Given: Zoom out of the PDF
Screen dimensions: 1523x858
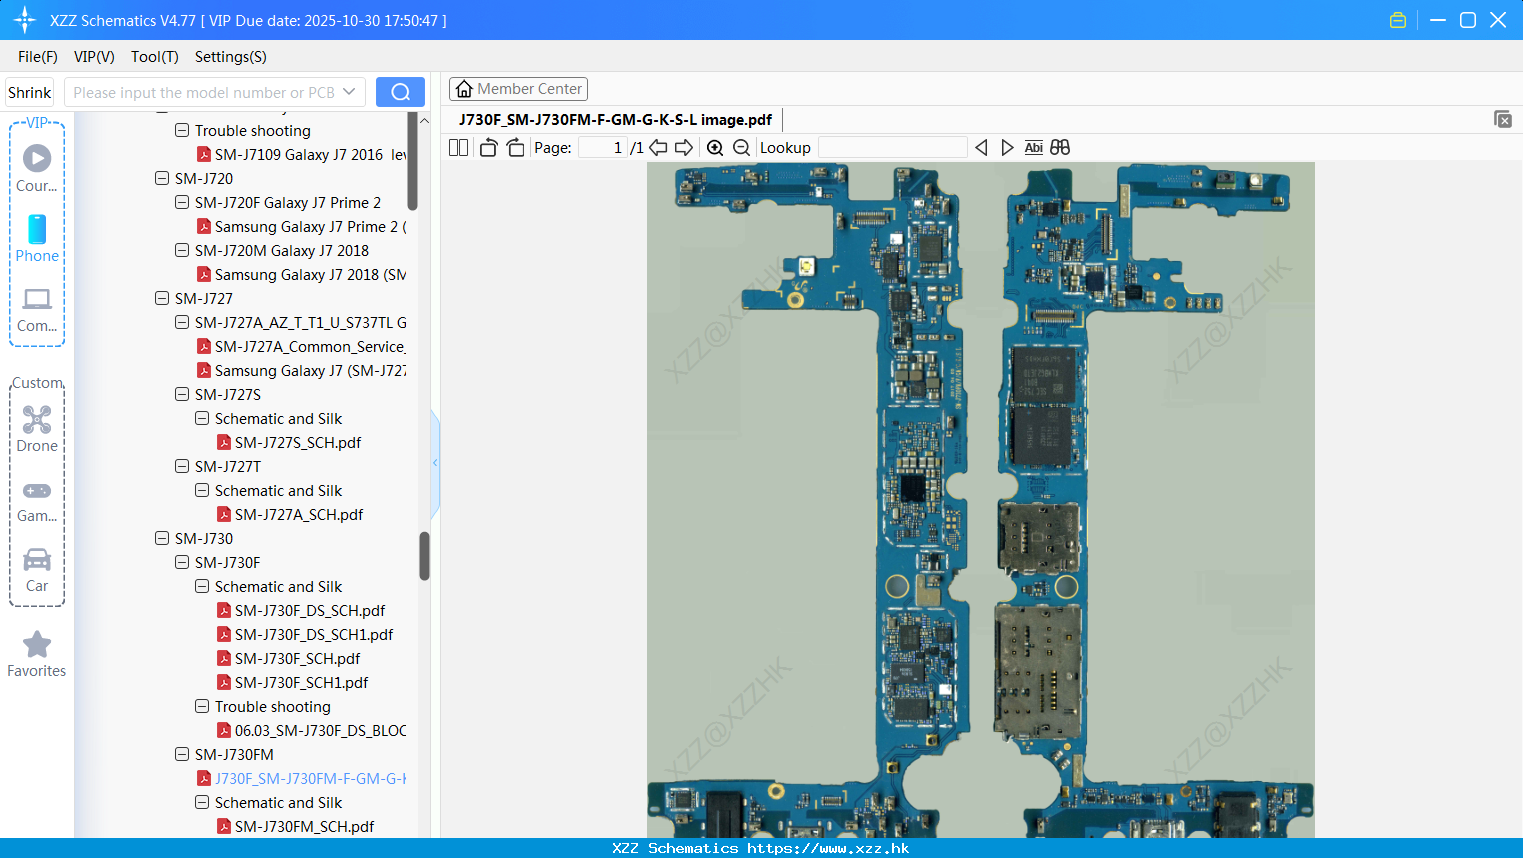Looking at the screenshot, I should [741, 148].
